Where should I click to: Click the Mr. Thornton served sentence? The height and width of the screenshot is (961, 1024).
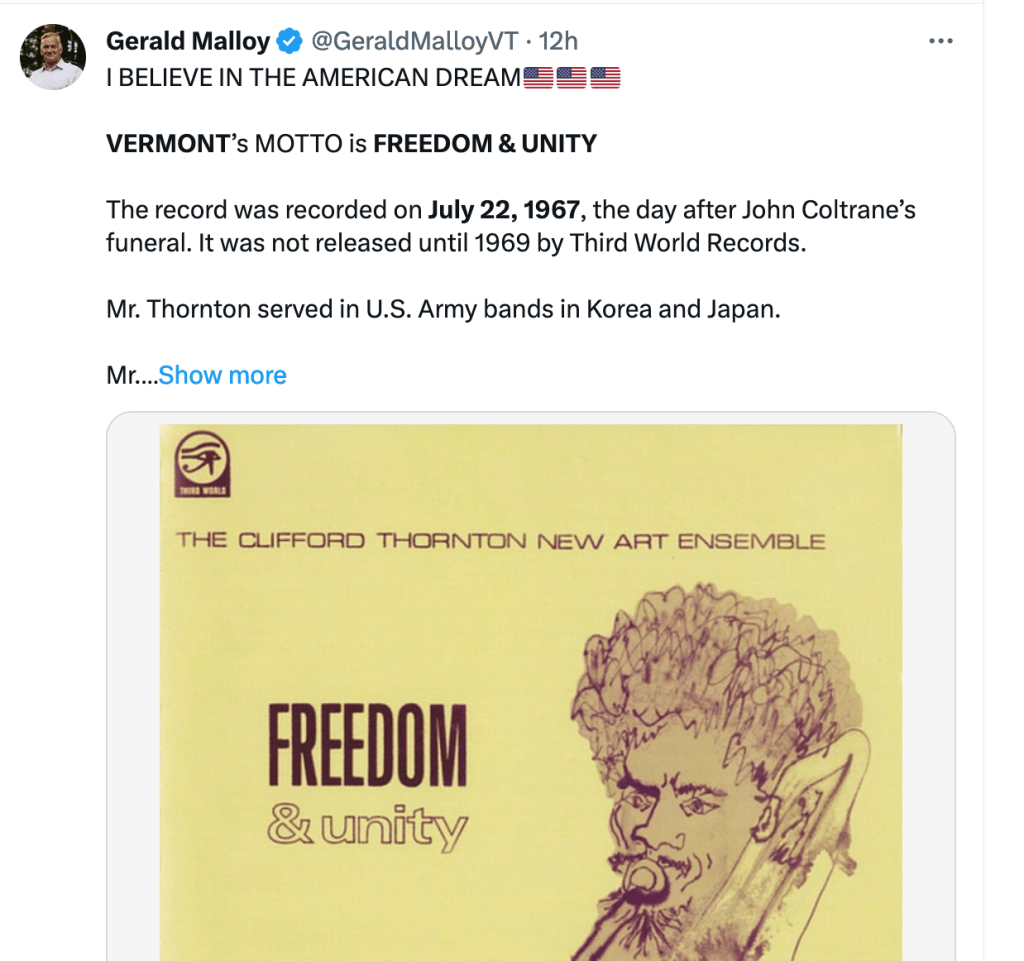442,309
